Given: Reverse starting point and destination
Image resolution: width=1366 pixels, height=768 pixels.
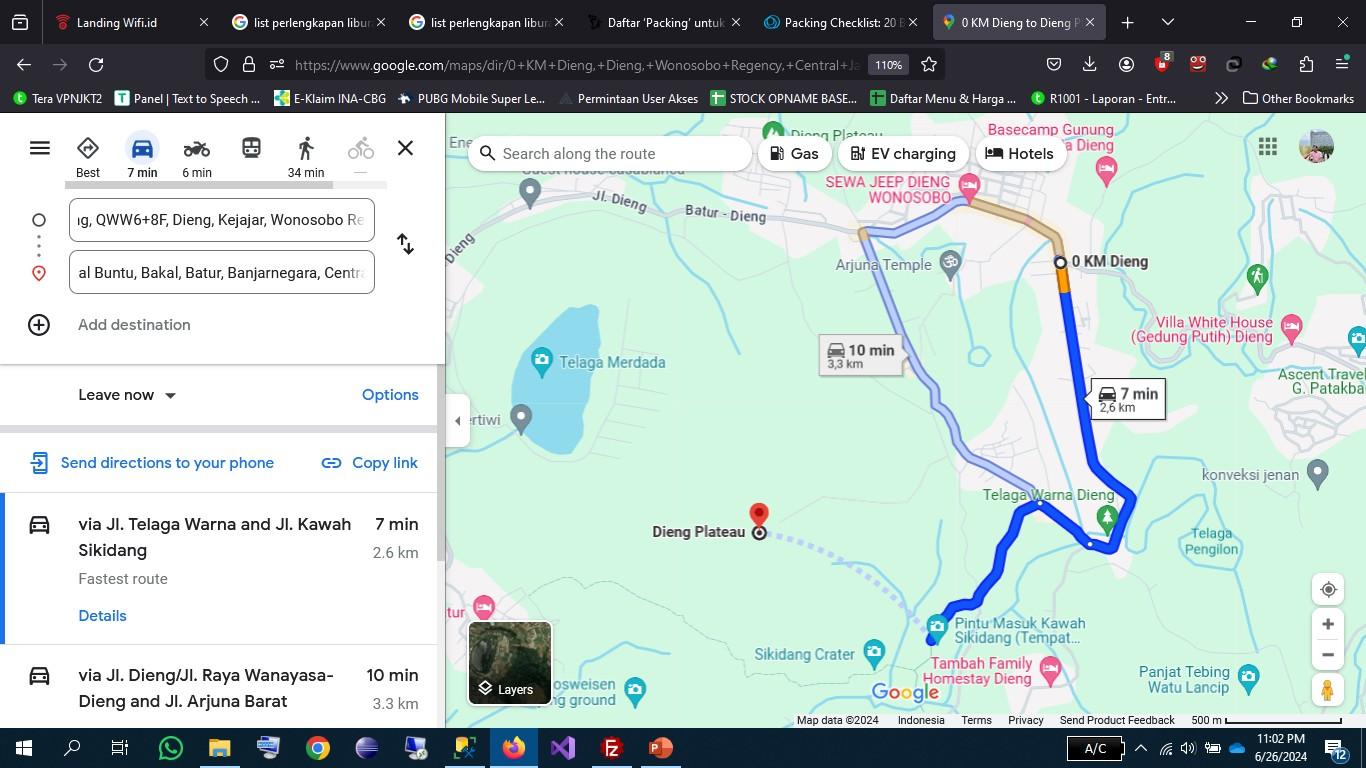Looking at the screenshot, I should (405, 244).
